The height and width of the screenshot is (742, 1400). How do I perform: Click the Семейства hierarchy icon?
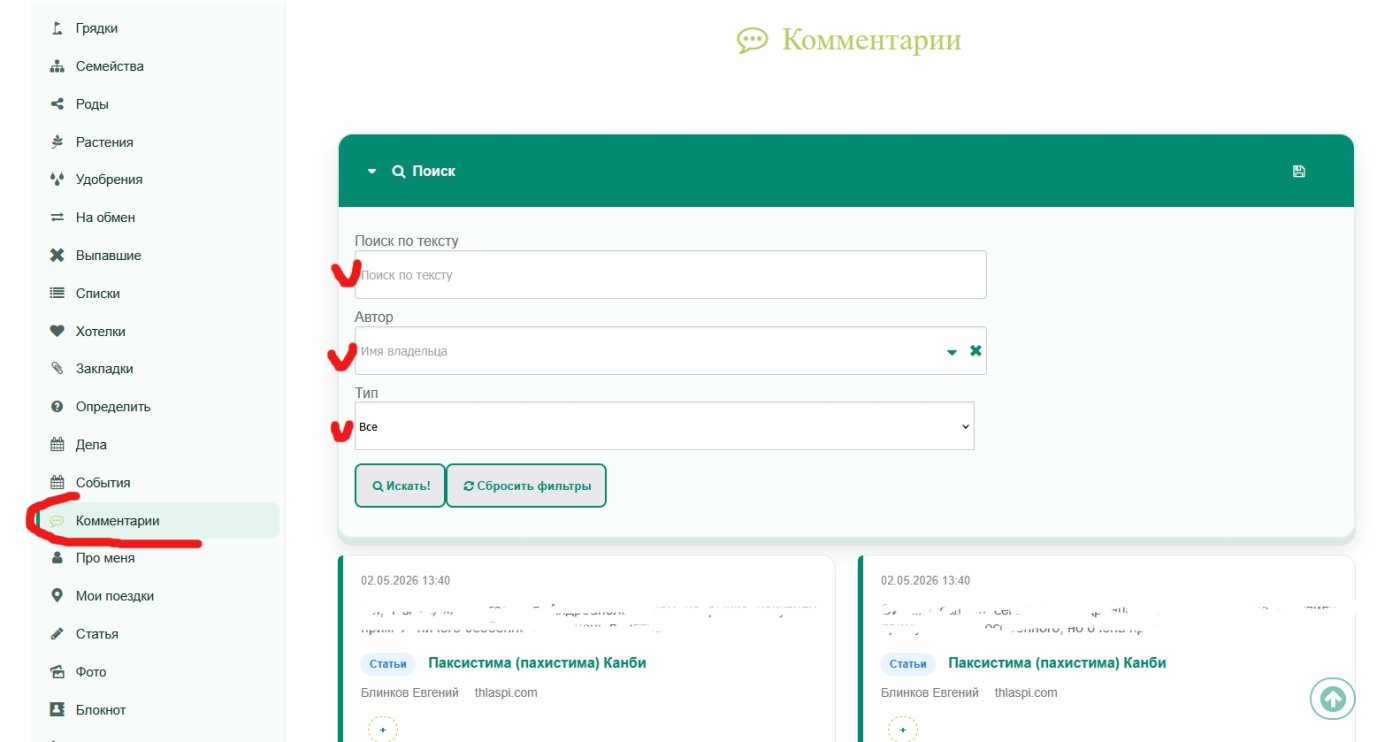click(x=57, y=67)
